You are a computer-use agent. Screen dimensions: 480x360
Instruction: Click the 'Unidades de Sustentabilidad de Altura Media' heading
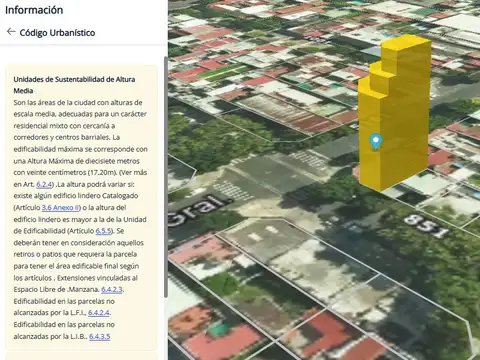click(x=74, y=85)
